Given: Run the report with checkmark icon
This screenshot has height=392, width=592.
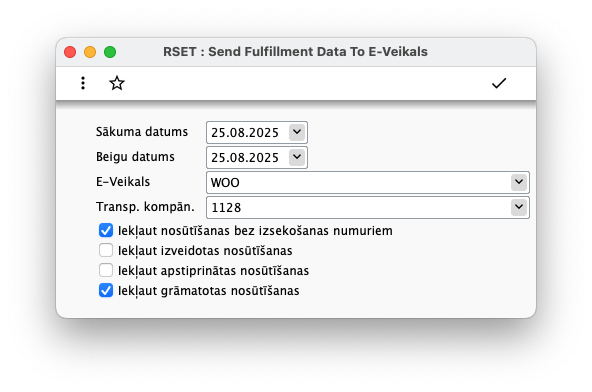Looking at the screenshot, I should (499, 83).
